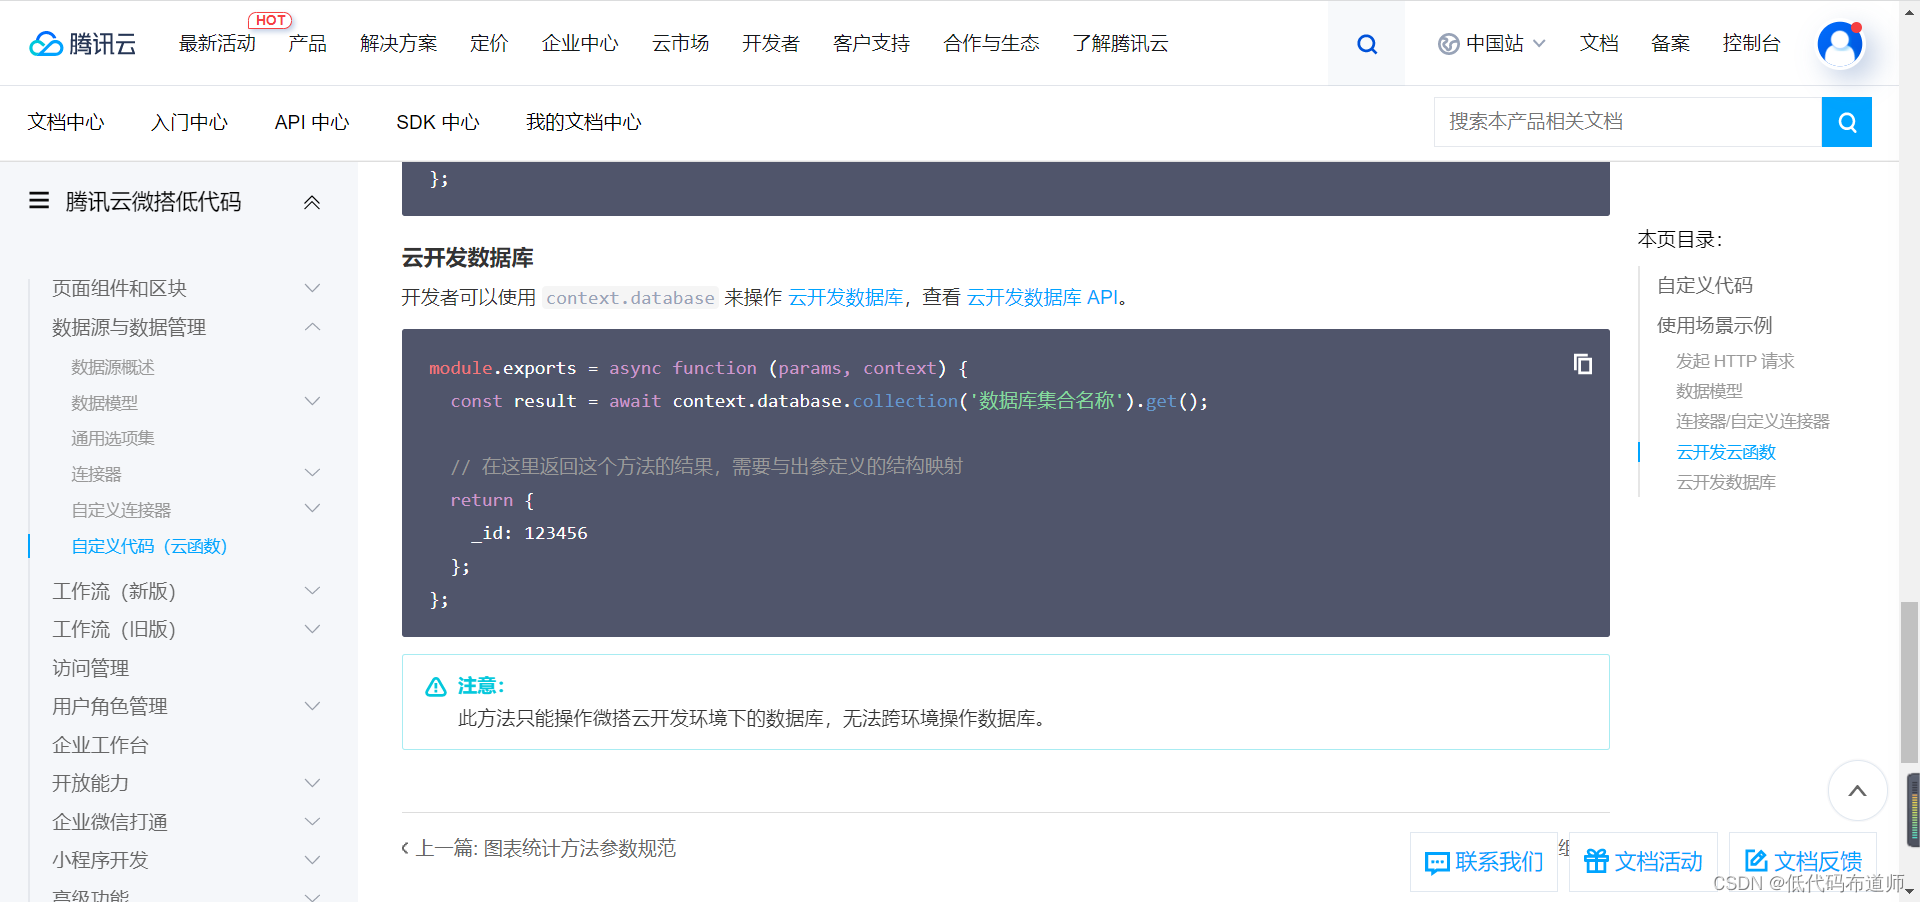1920x902 pixels.
Task: Jump to 云开发云函数 in contents
Action: [1726, 452]
